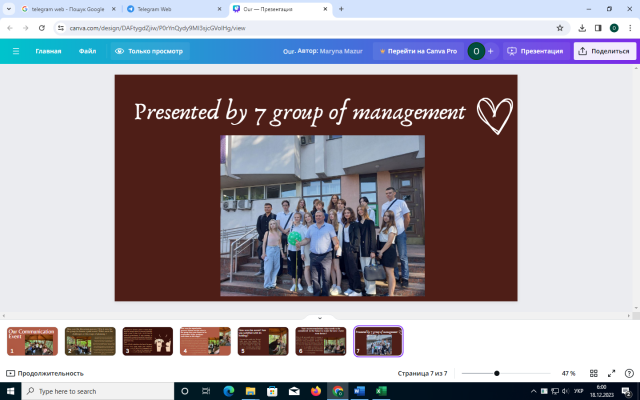640x400 pixels.
Task: Select slide thumbnail 3
Action: [x=148, y=341]
